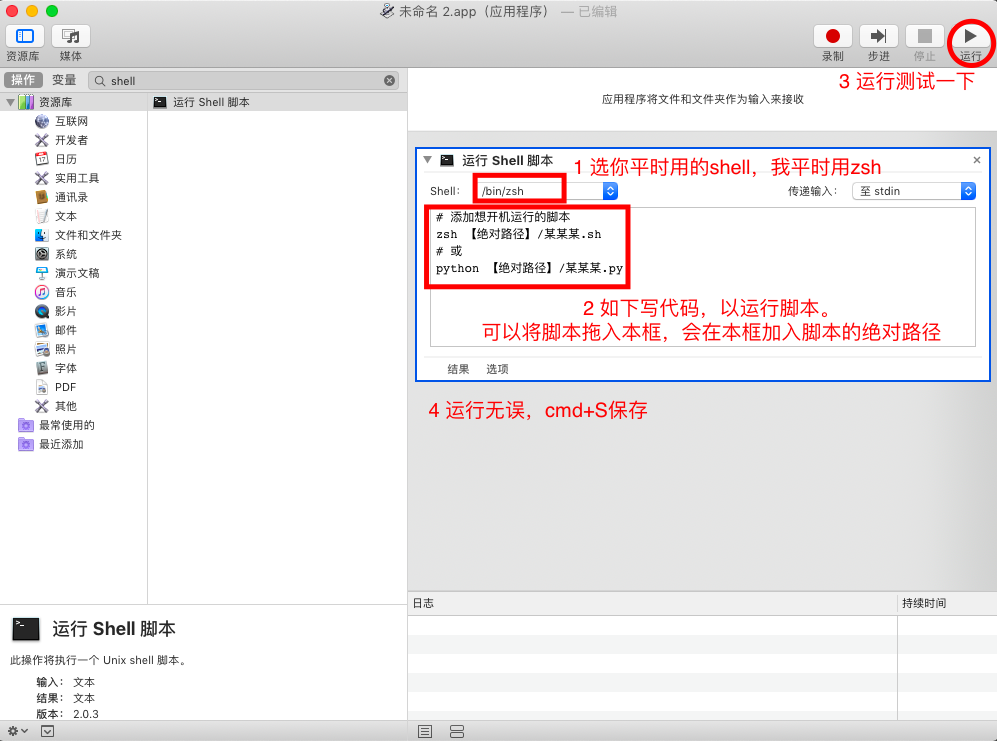Select the 实用工具 category
Image resolution: width=997 pixels, height=741 pixels.
(x=77, y=178)
